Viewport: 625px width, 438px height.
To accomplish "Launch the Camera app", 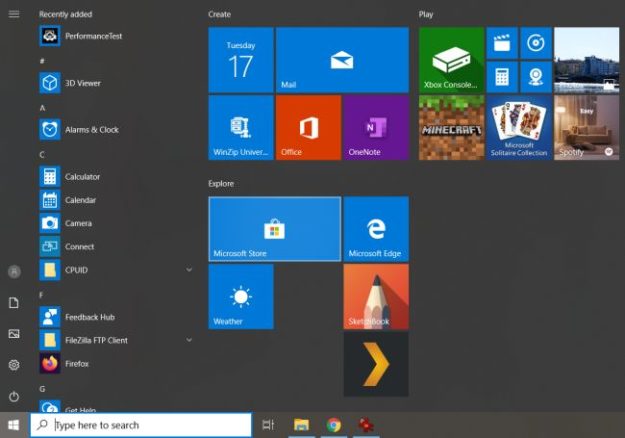I will click(x=116, y=223).
